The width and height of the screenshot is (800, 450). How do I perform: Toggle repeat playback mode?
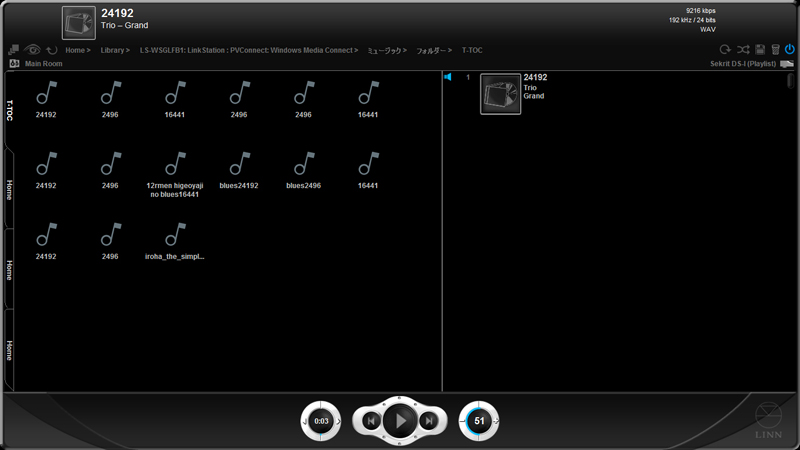726,49
